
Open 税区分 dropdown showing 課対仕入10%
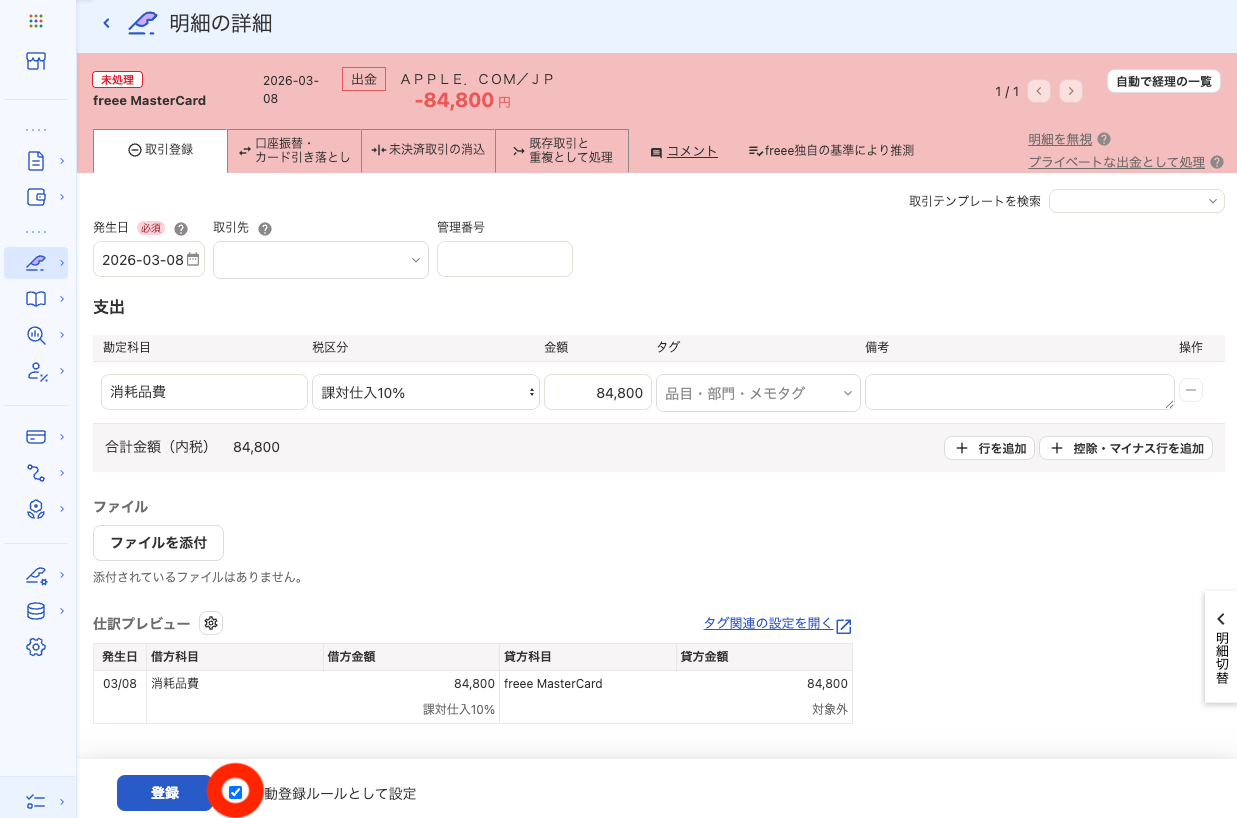pyautogui.click(x=426, y=392)
